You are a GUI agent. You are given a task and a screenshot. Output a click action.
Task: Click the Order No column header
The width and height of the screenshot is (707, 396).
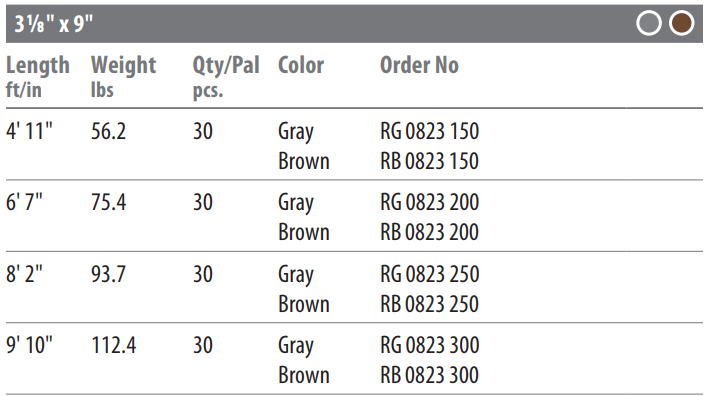coord(419,65)
